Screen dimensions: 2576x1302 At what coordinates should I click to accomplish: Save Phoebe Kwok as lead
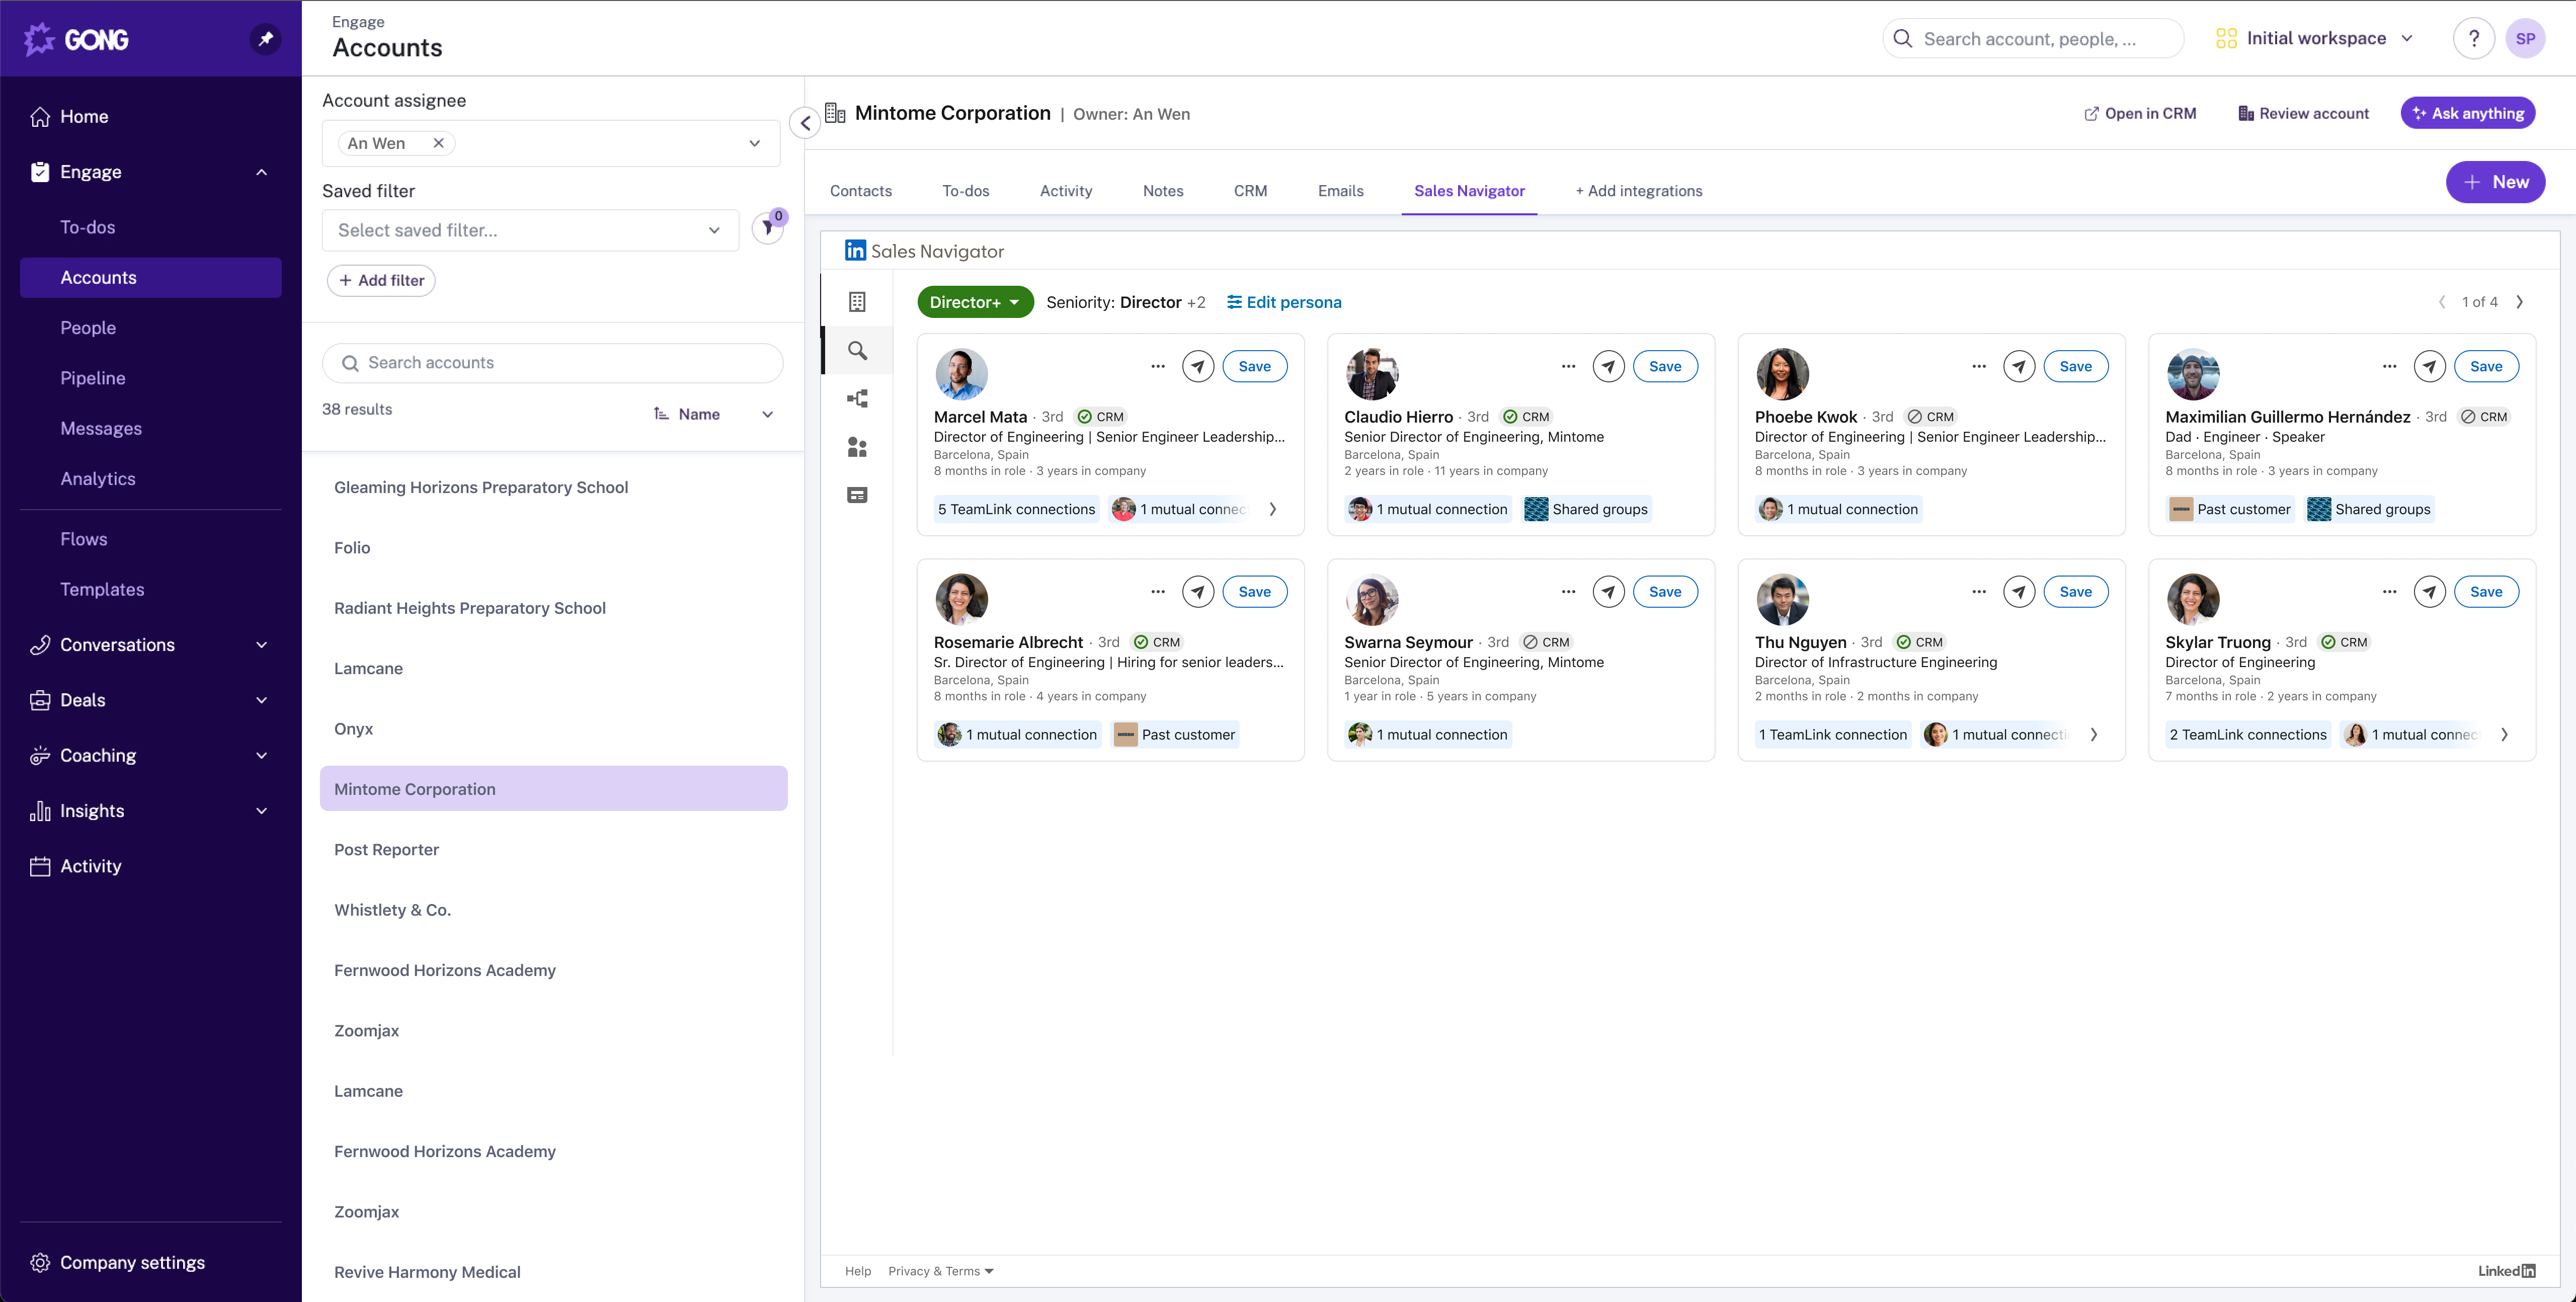coord(2075,366)
